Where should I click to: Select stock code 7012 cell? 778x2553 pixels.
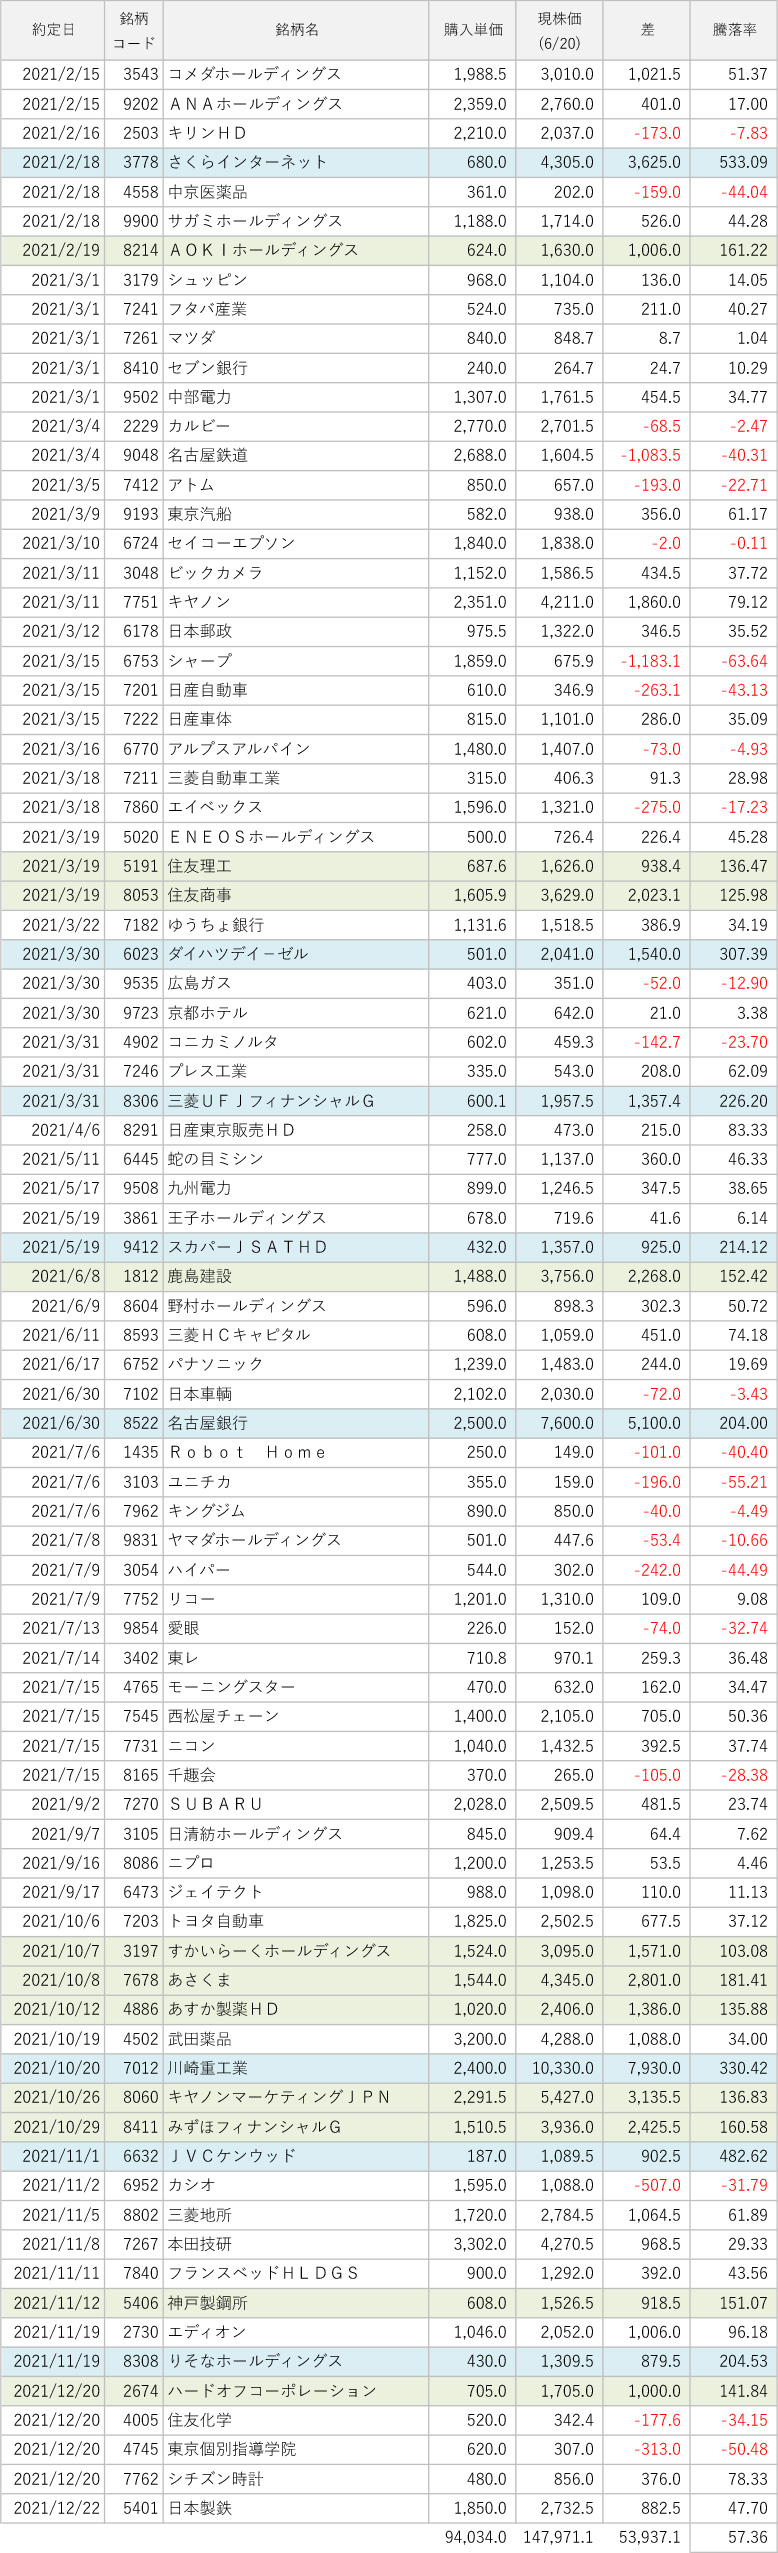pos(140,2068)
